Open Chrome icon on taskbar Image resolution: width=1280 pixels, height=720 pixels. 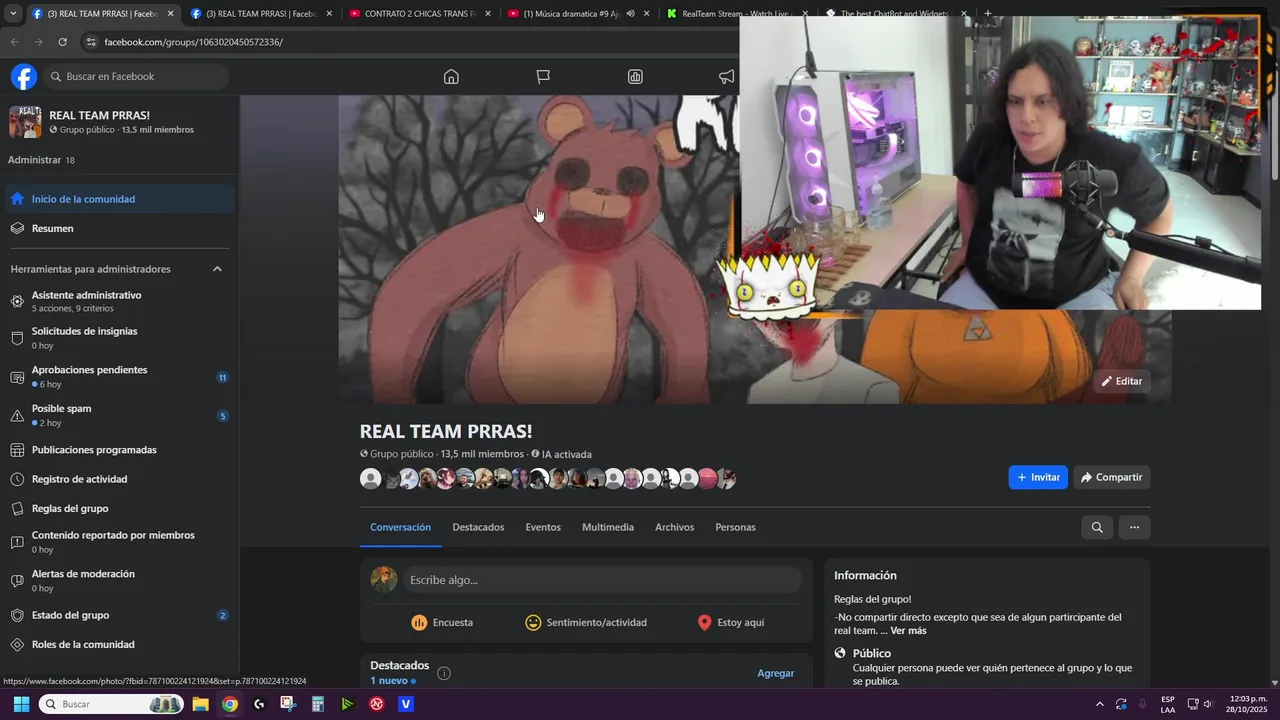point(230,704)
